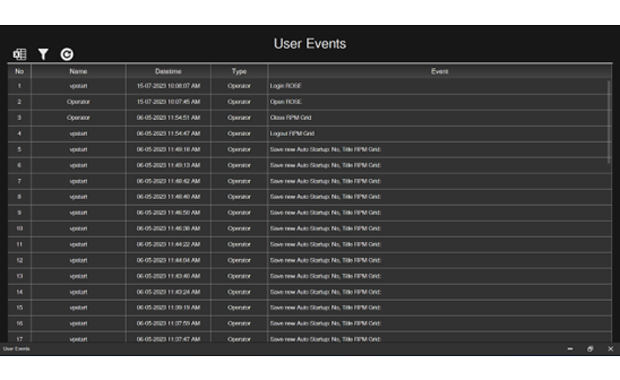
Task: Open the filter funnel icon
Action: click(43, 54)
